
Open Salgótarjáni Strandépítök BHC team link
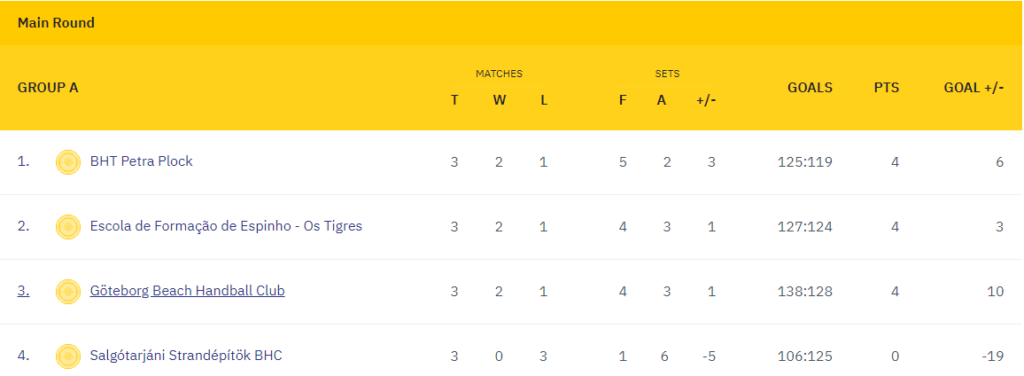186,356
